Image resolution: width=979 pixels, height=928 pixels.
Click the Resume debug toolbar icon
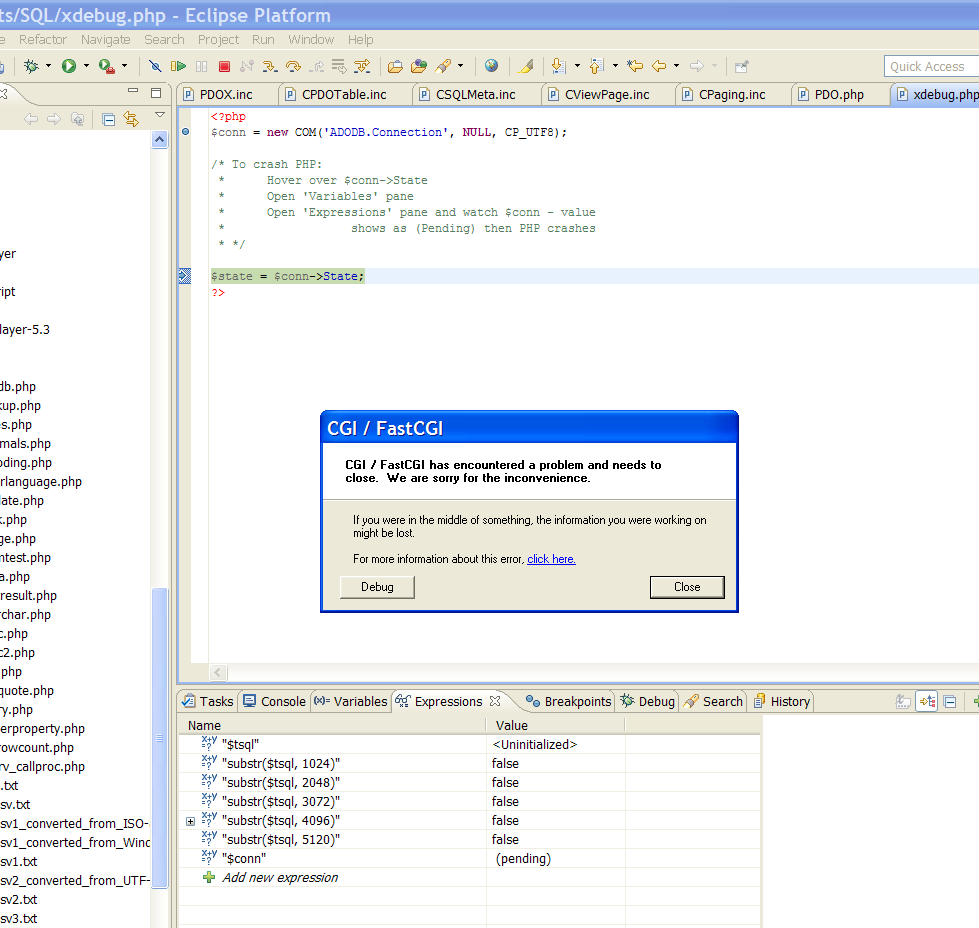(x=178, y=66)
